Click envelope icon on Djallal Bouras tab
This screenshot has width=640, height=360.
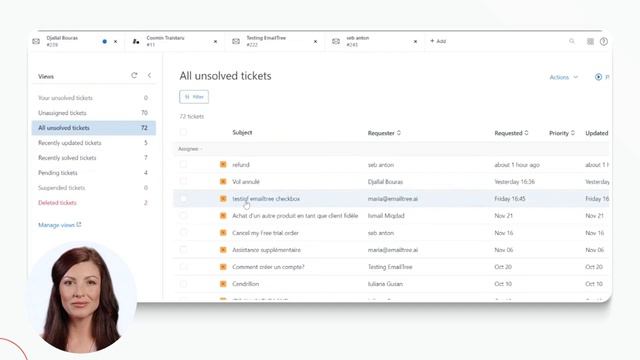point(36,41)
